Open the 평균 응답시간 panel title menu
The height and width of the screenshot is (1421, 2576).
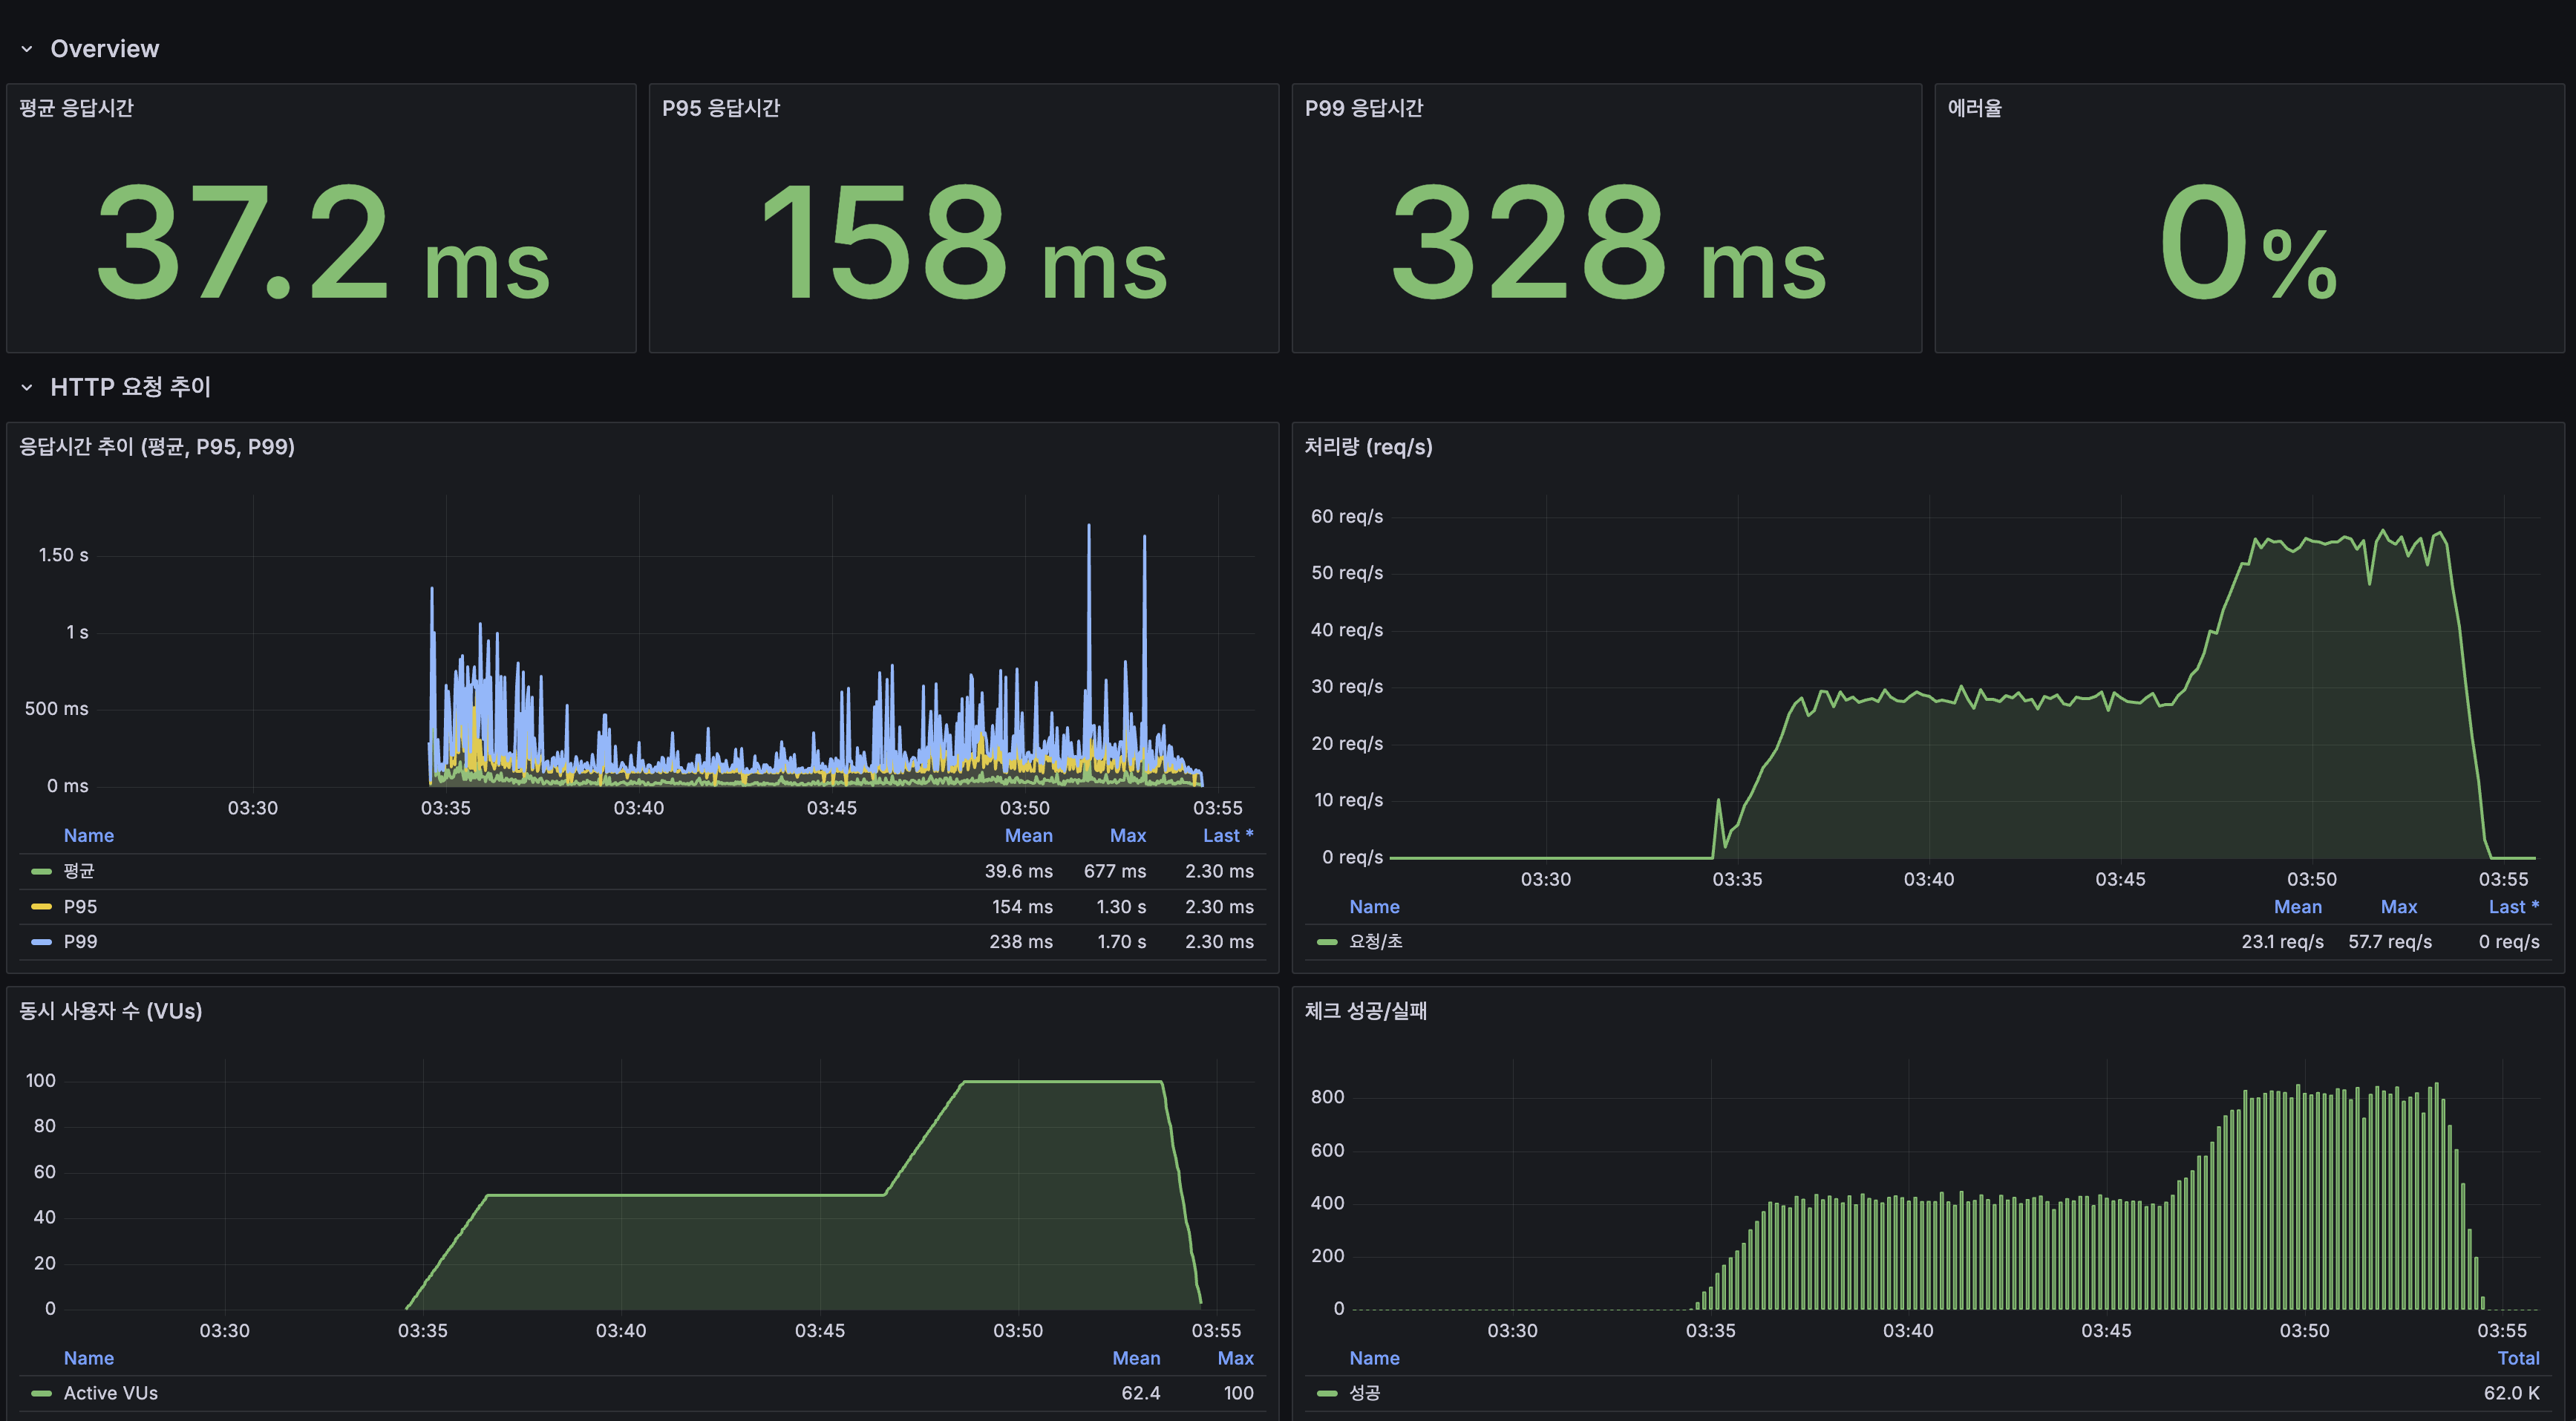(x=76, y=108)
